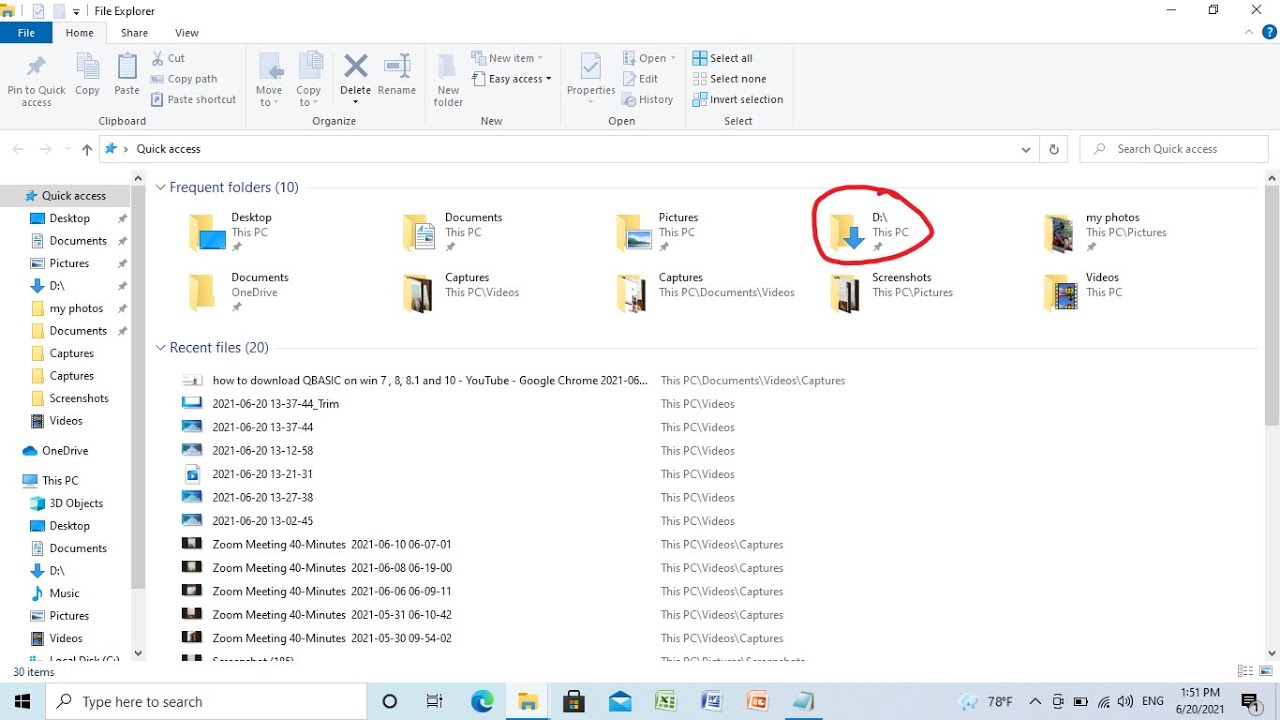Click the Move to icon
This screenshot has height=720, width=1280.
(270, 67)
